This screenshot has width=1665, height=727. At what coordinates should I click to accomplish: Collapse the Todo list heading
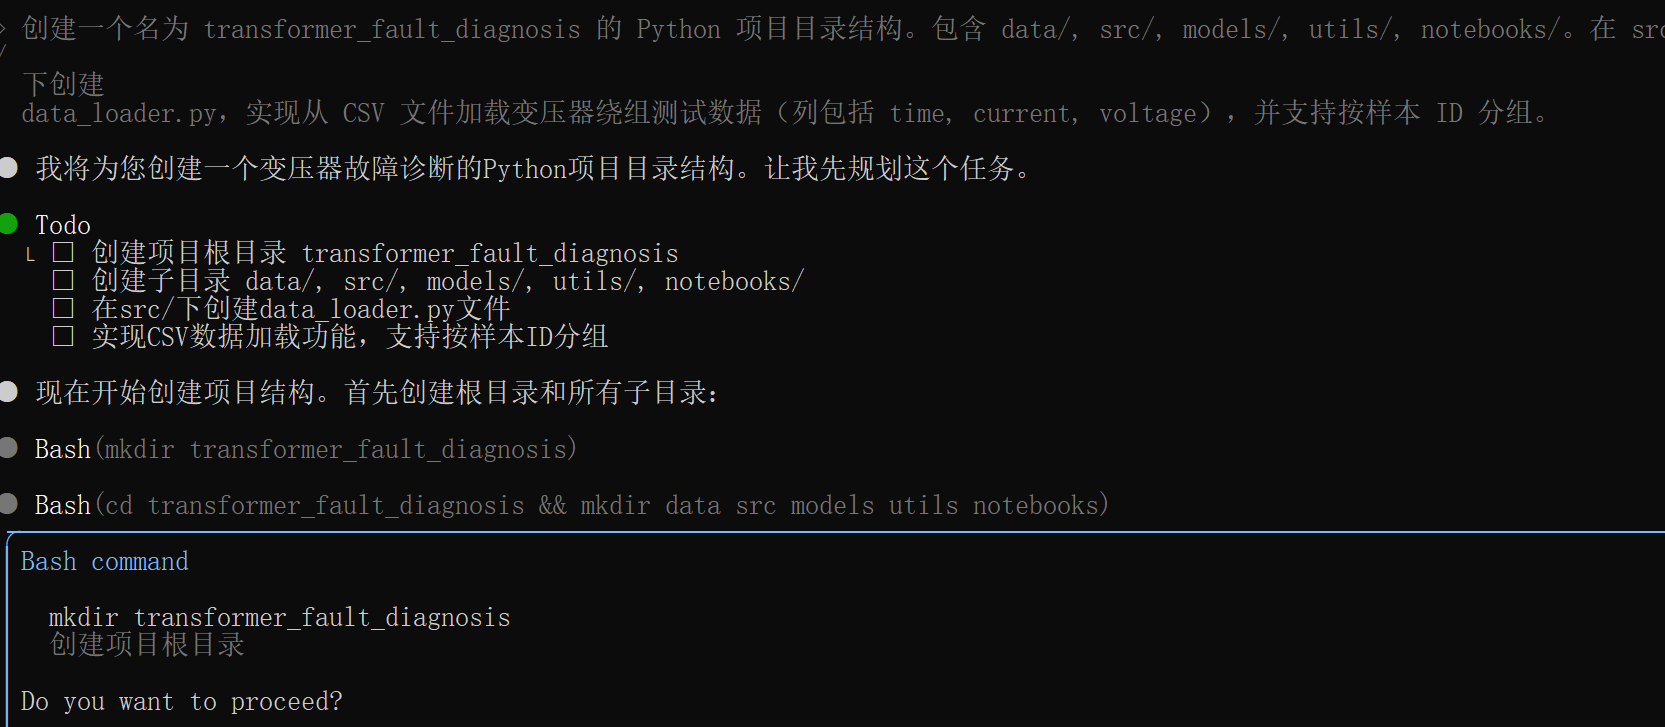tap(62, 225)
